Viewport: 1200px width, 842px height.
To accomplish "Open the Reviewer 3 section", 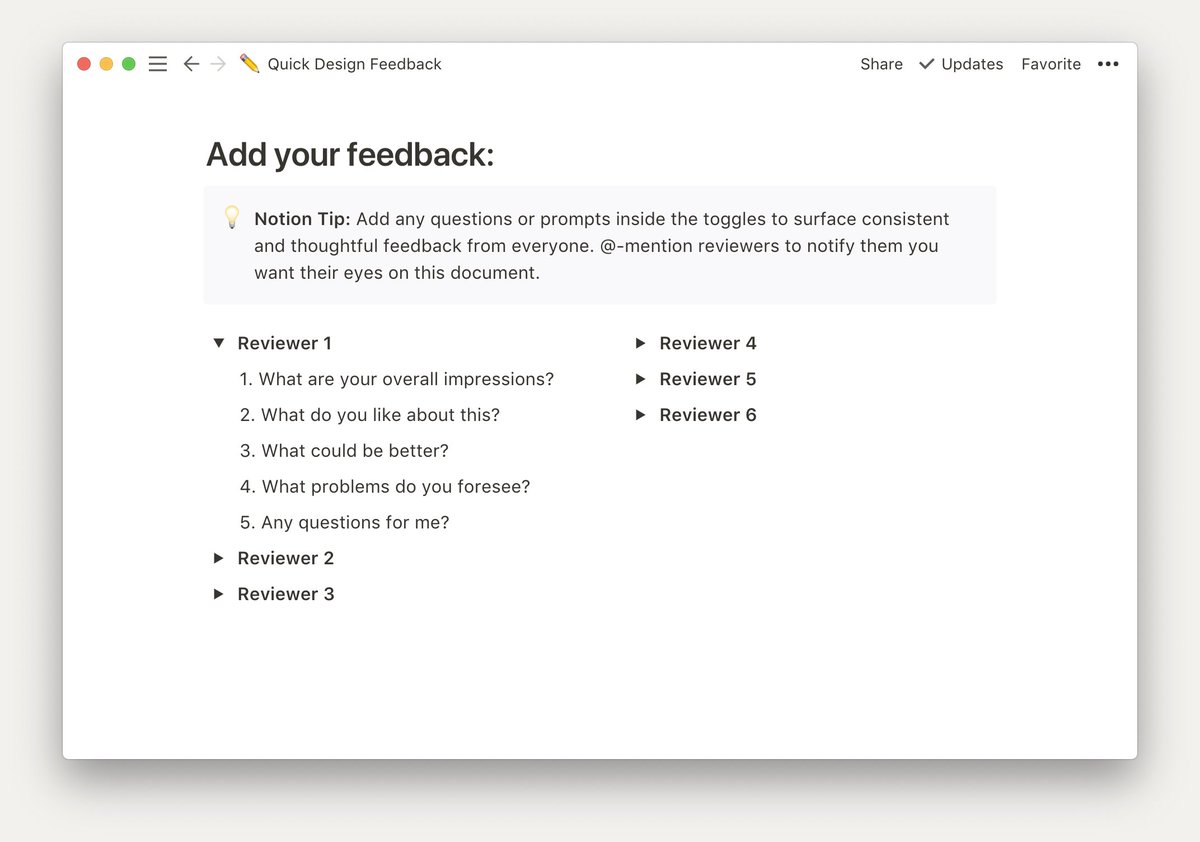I will click(218, 594).
